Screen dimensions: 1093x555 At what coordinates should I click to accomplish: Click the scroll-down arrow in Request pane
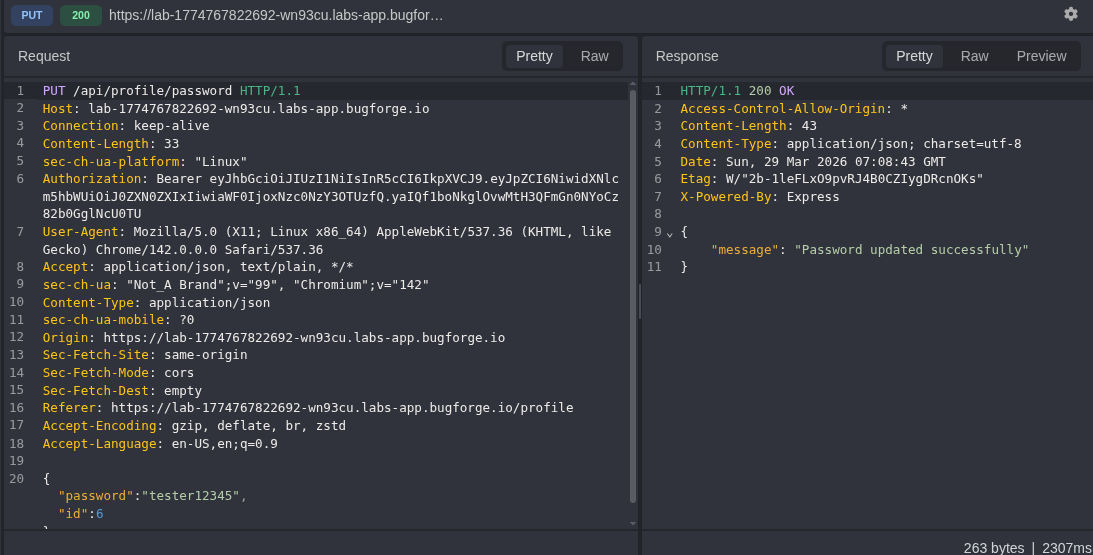(632, 522)
